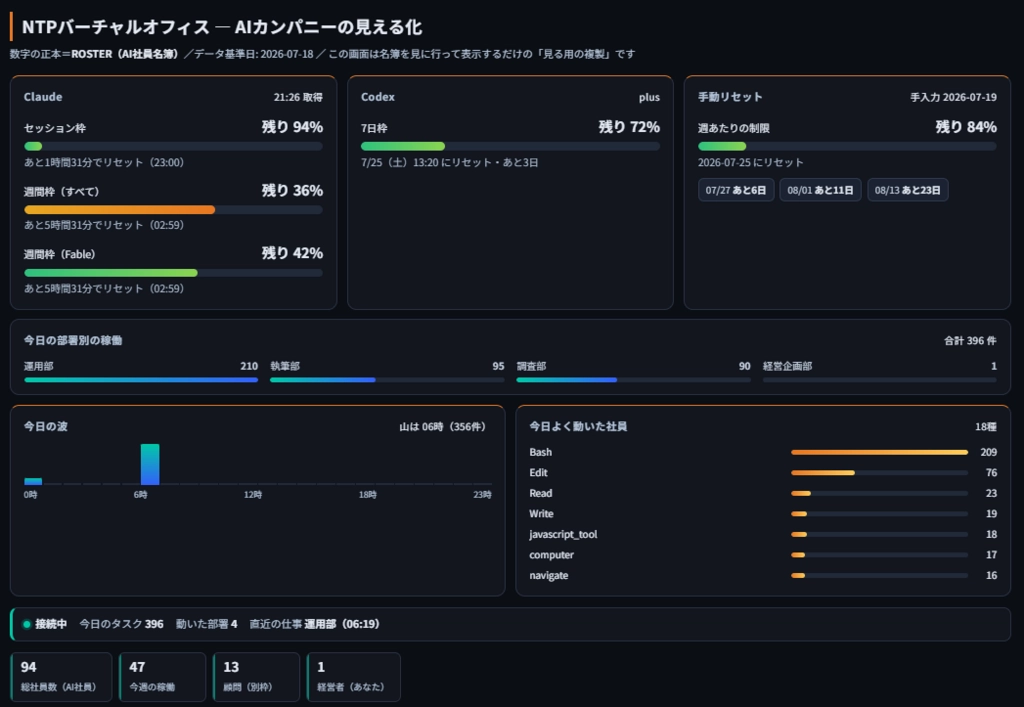Click the "Claude" card title

click(x=43, y=97)
